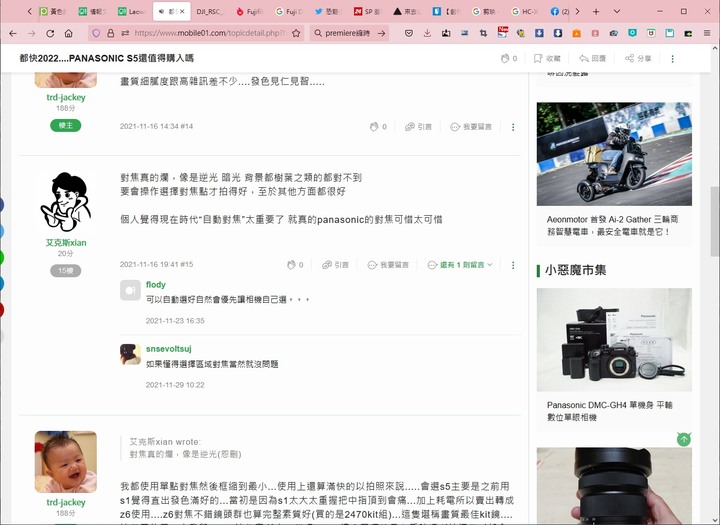Open the browser hamburger menu
The height and width of the screenshot is (525, 720).
click(x=707, y=33)
